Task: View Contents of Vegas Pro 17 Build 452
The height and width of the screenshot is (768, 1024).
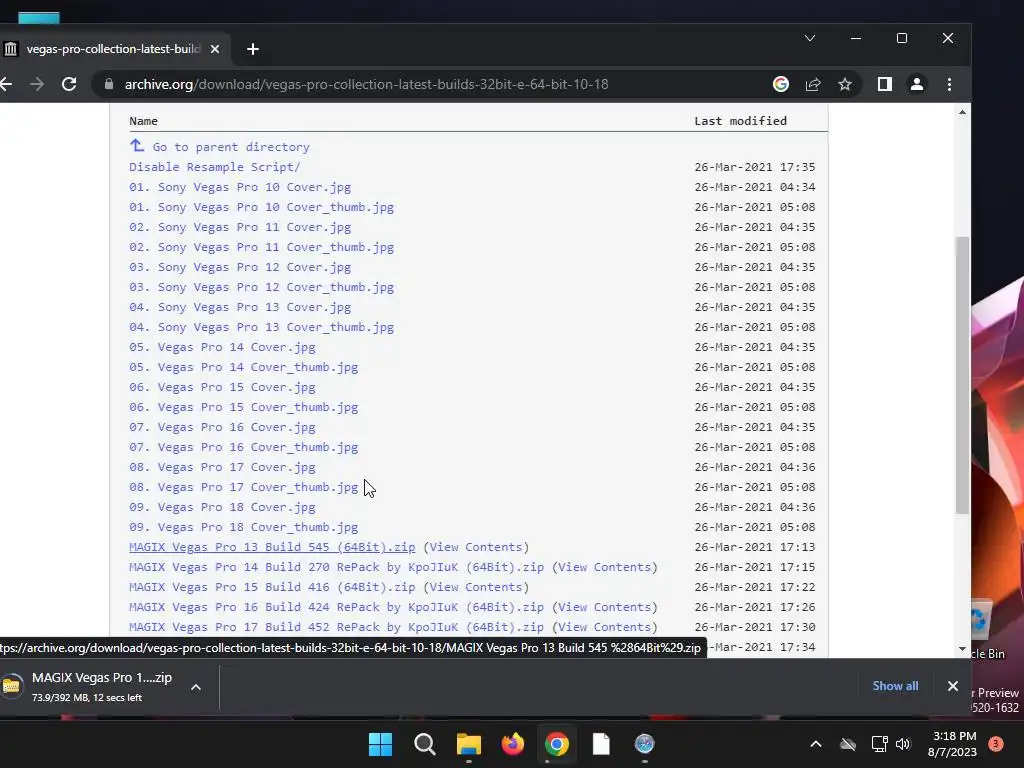Action: tap(605, 627)
